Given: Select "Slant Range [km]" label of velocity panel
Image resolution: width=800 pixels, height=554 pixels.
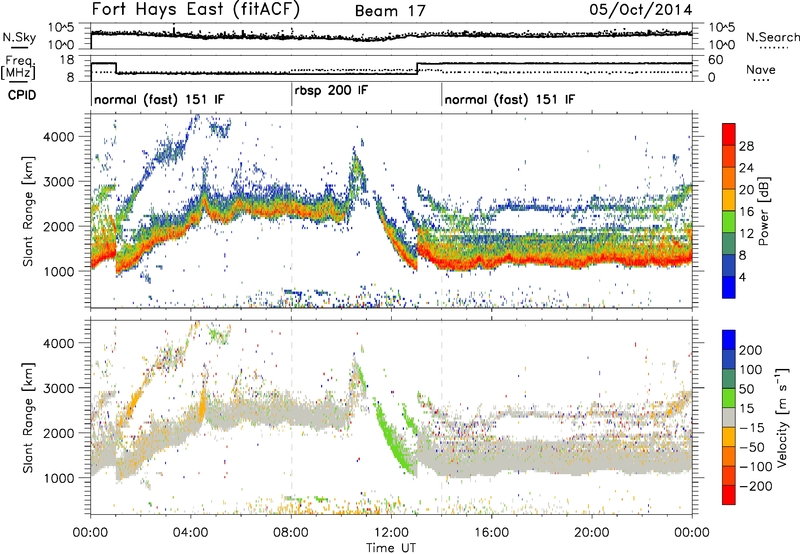Looking at the screenshot, I should coord(28,418).
